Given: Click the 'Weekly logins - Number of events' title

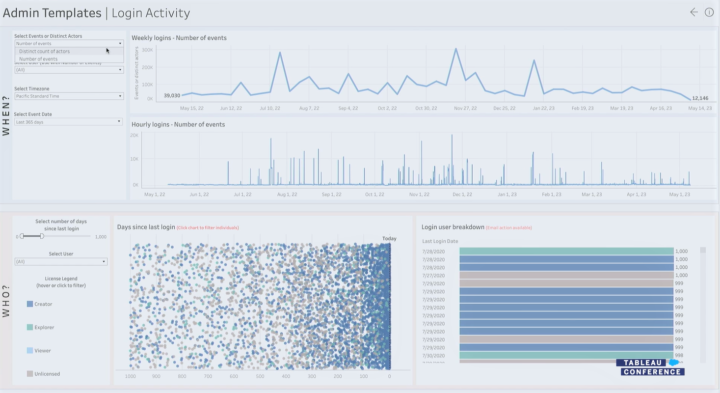Looking at the screenshot, I should 179,38.
